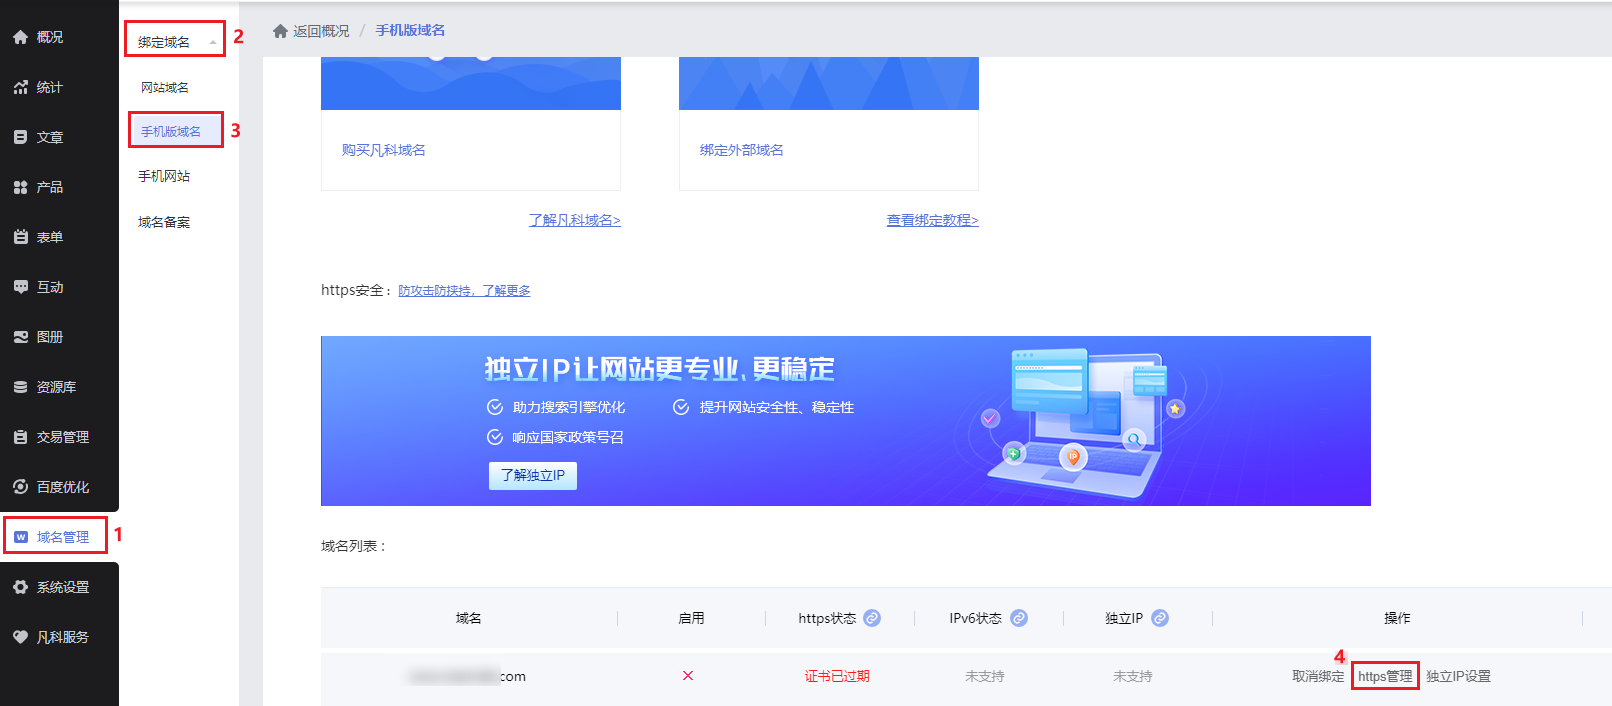
Task: Click 手机版域名 breadcrumb
Action: coord(410,31)
